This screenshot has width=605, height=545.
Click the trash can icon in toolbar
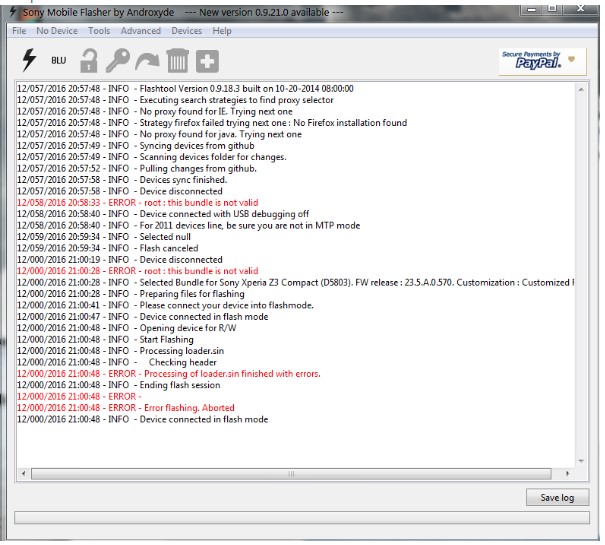(x=177, y=61)
